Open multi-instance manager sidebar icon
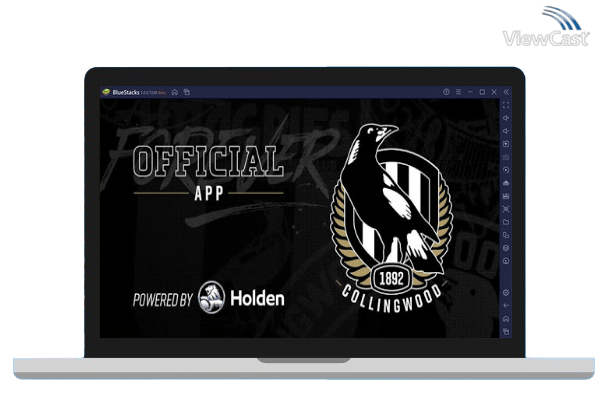Screen dimensions: 602x414 506,235
